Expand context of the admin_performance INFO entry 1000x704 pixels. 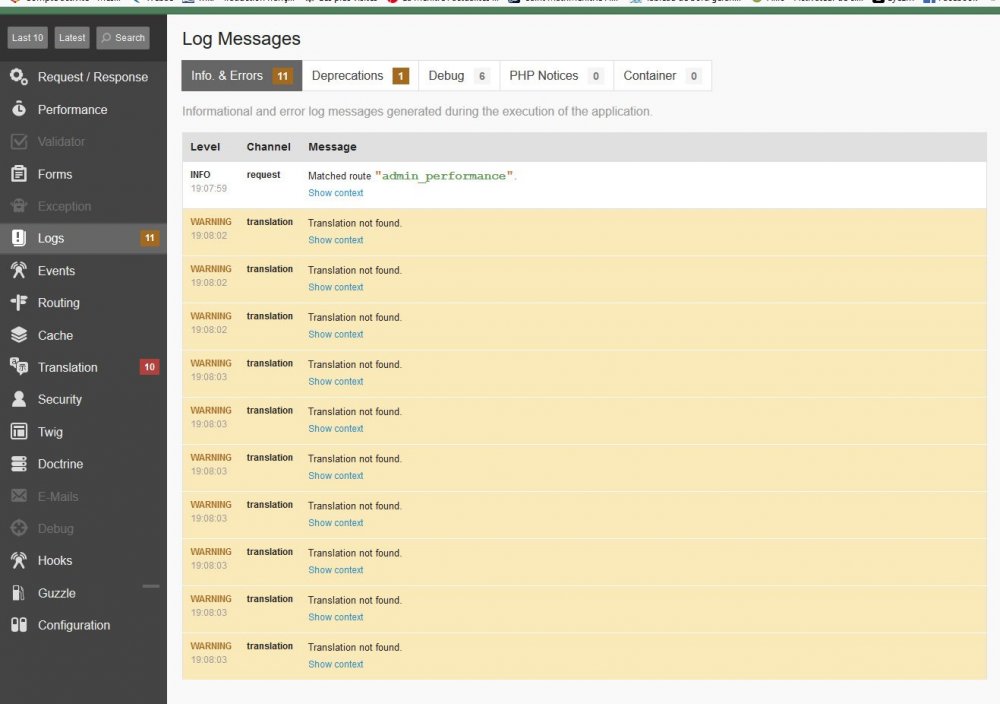point(335,192)
